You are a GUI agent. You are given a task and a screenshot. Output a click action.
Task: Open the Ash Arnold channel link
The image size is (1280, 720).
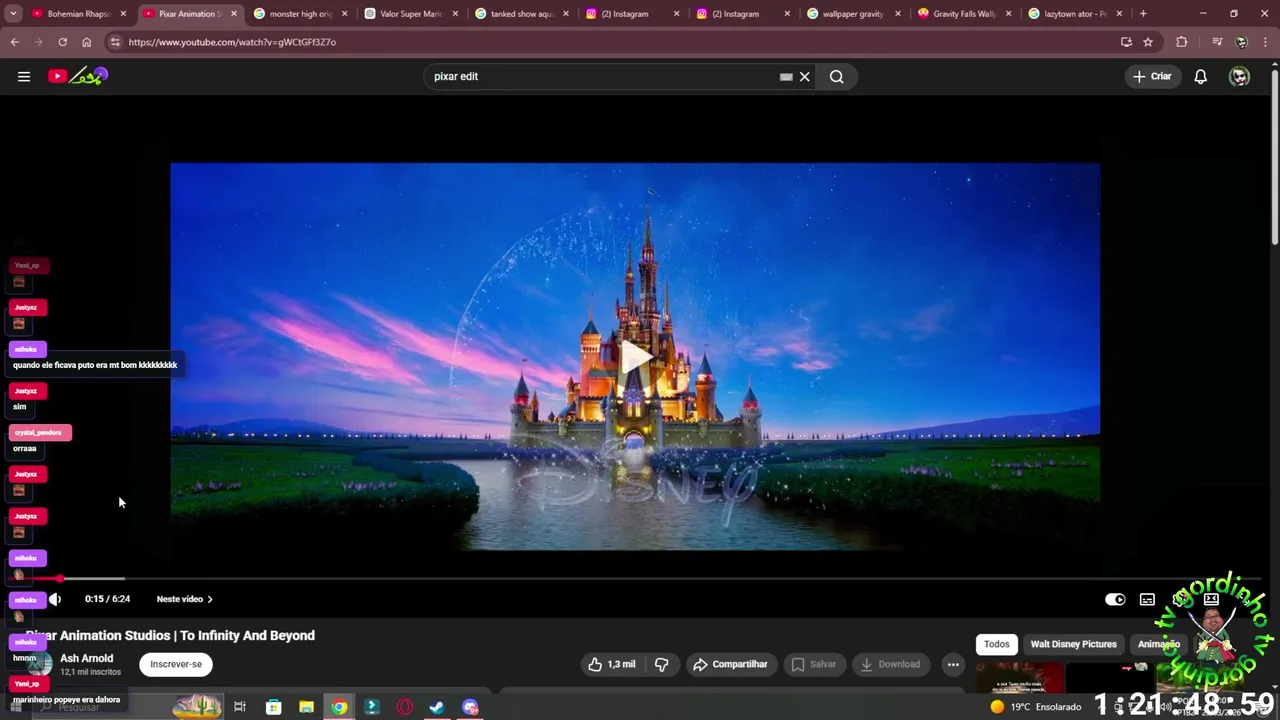(x=86, y=658)
